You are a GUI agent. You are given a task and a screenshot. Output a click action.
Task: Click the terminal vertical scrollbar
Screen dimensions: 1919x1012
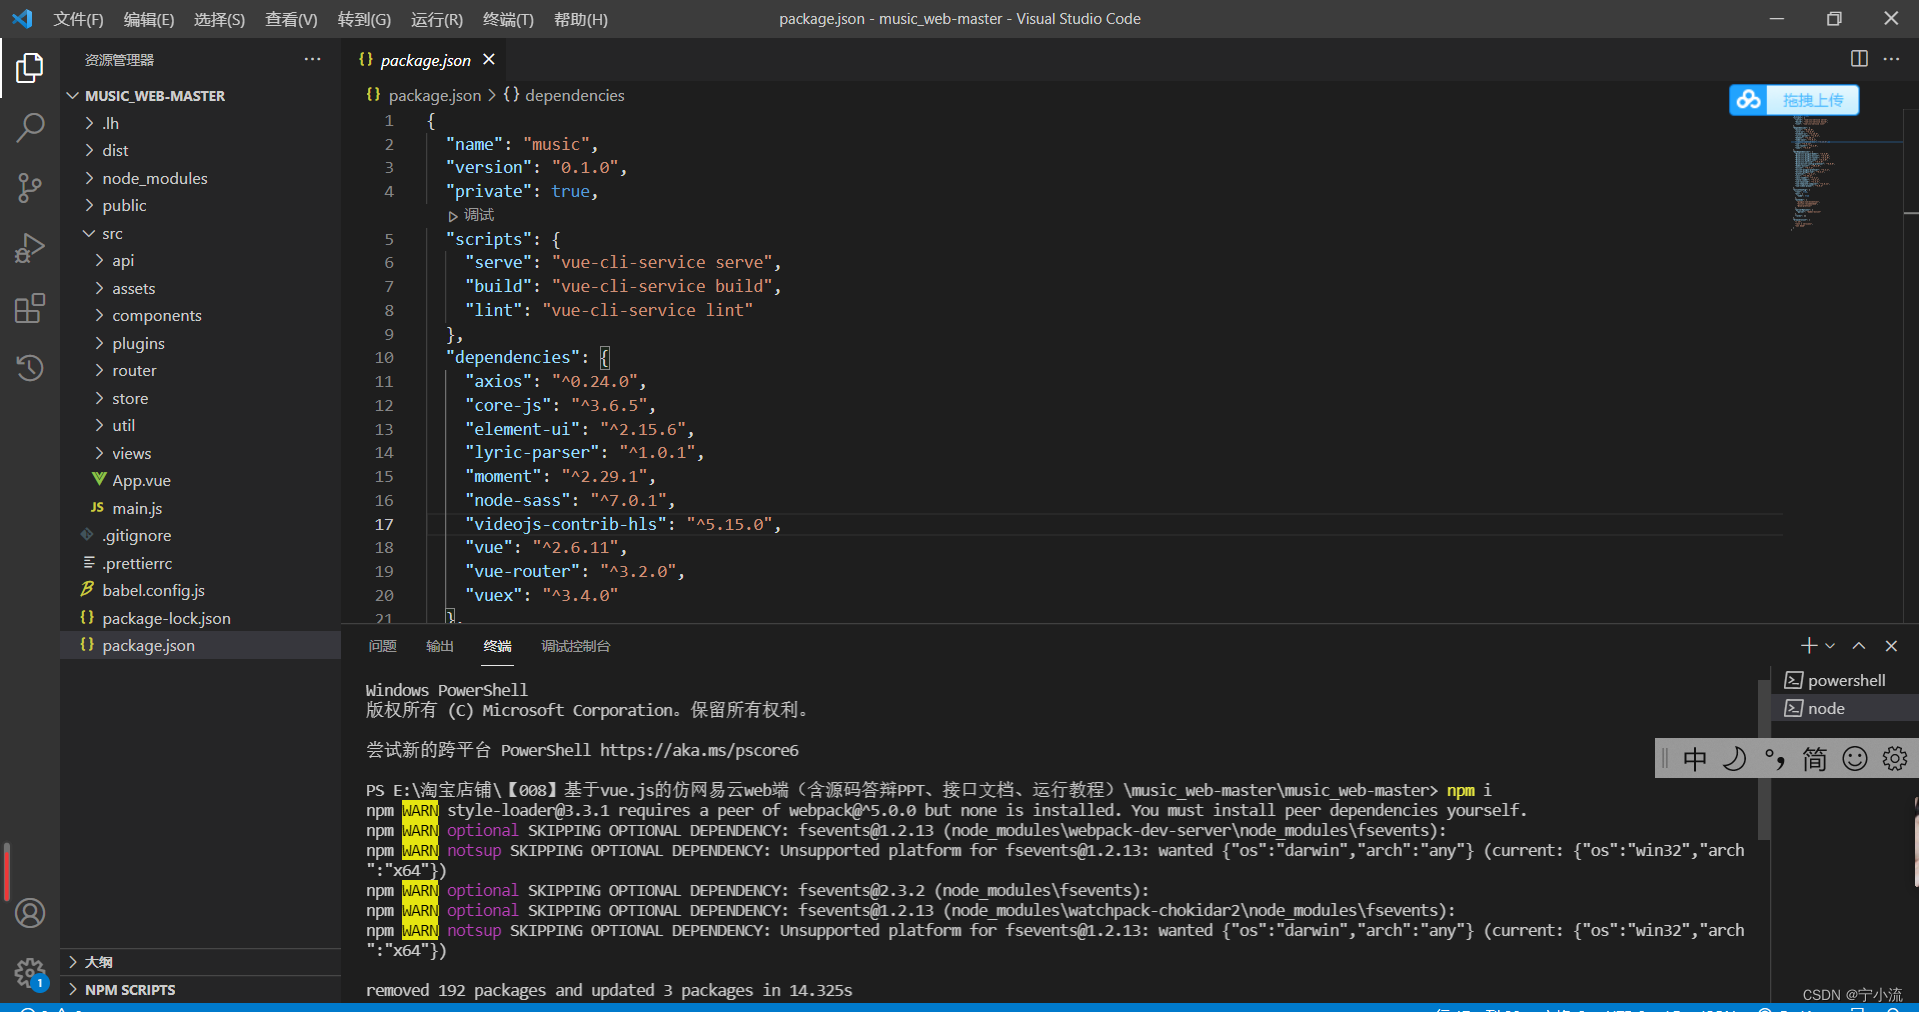coord(1764,760)
